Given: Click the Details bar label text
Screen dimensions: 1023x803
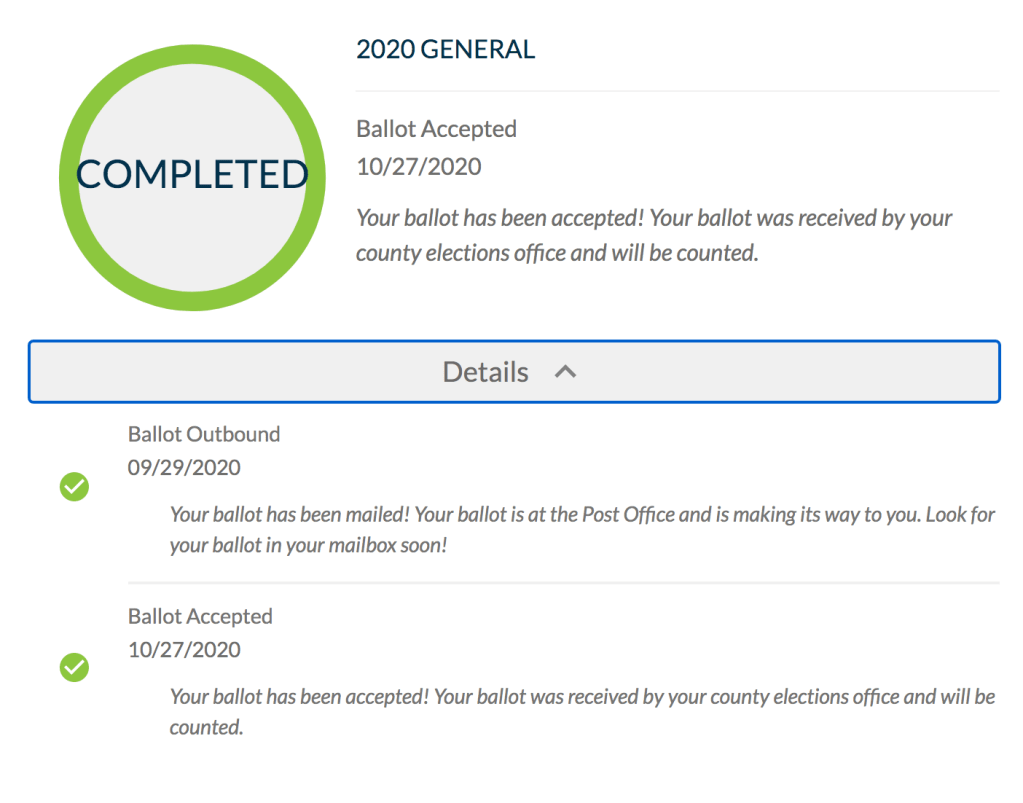Looking at the screenshot, I should (485, 372).
